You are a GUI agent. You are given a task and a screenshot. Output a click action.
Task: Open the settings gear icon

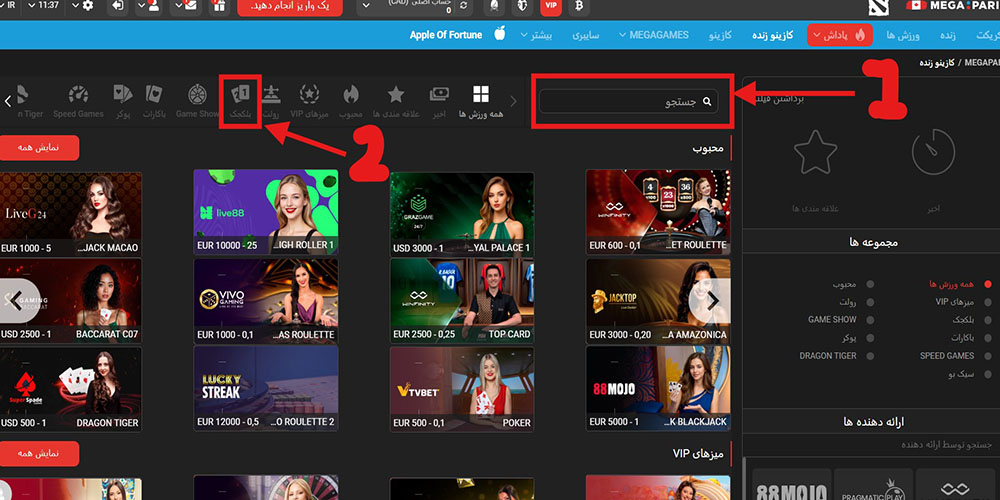[88, 6]
